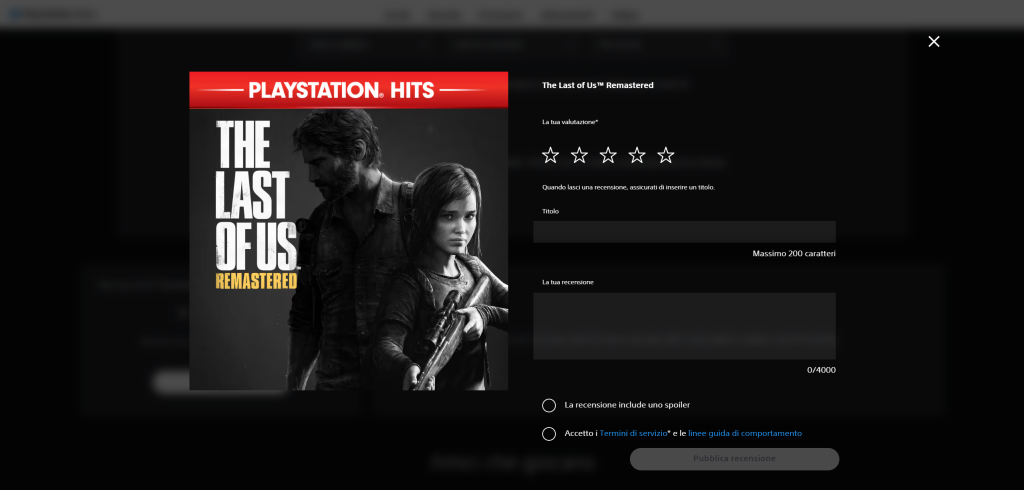Close the review dialog with the X
Image resolution: width=1024 pixels, height=490 pixels.
click(934, 42)
